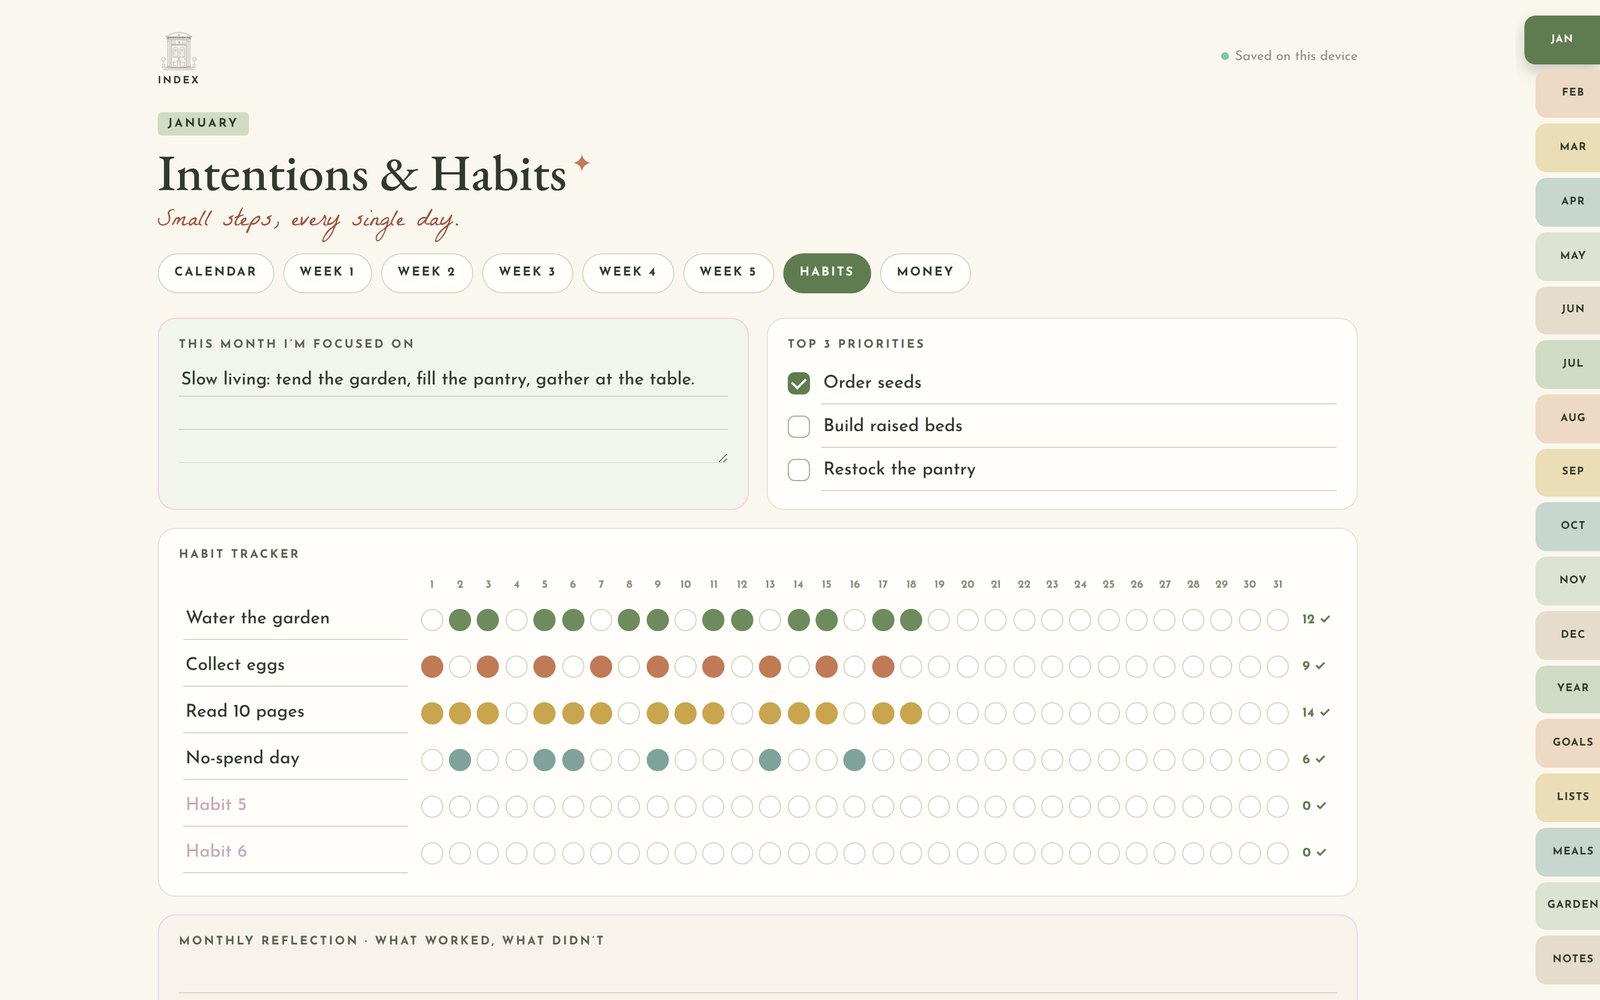Check the Build raised beds priority

pyautogui.click(x=799, y=426)
